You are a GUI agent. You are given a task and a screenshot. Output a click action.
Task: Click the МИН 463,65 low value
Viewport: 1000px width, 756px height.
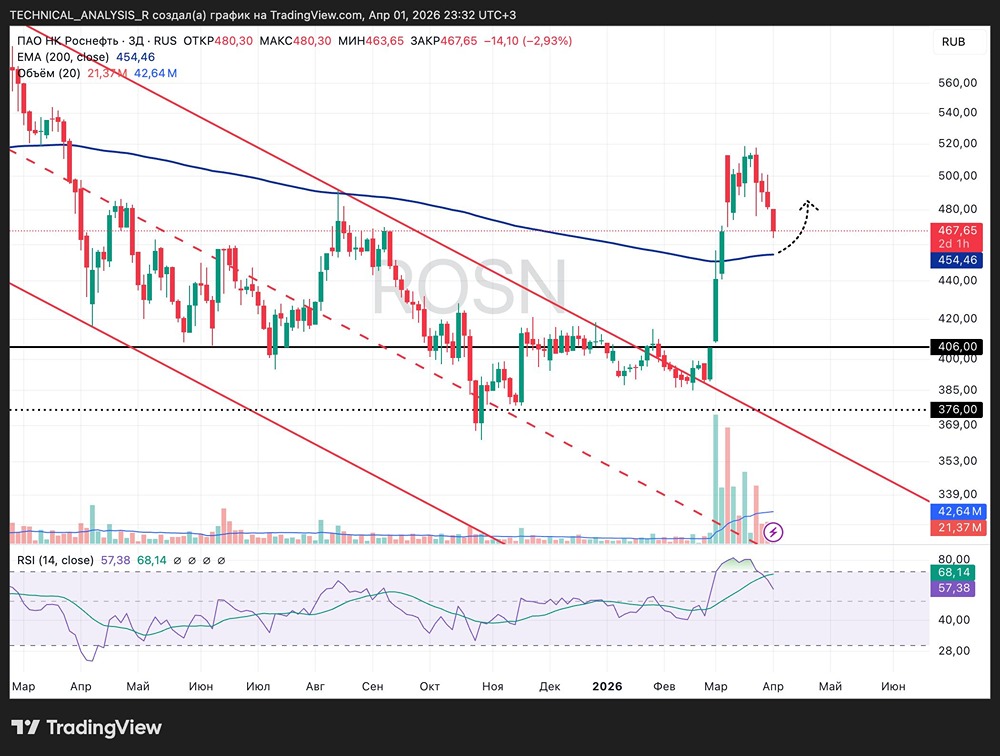[371, 41]
